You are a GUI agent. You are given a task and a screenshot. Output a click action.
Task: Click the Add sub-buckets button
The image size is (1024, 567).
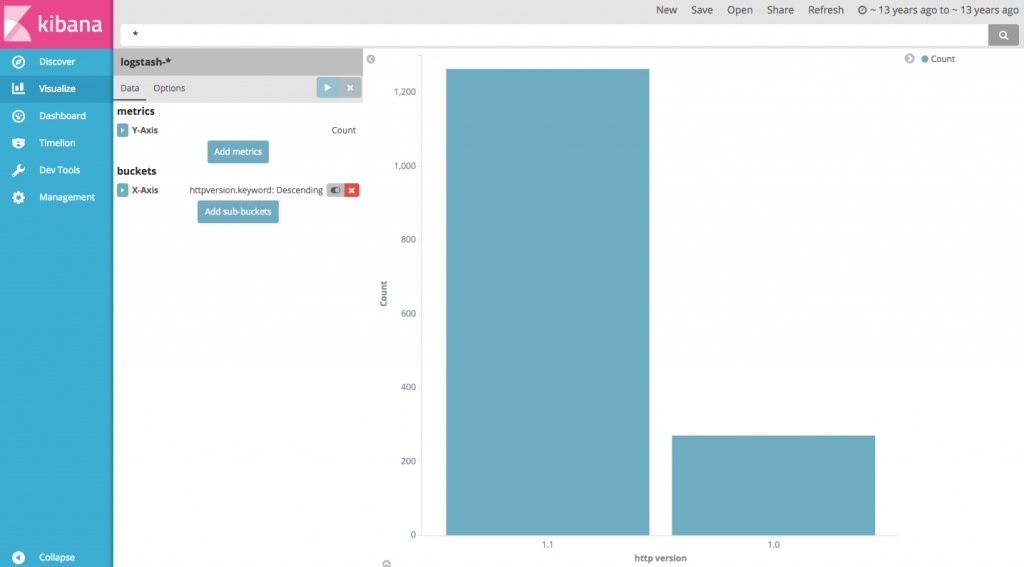238,212
